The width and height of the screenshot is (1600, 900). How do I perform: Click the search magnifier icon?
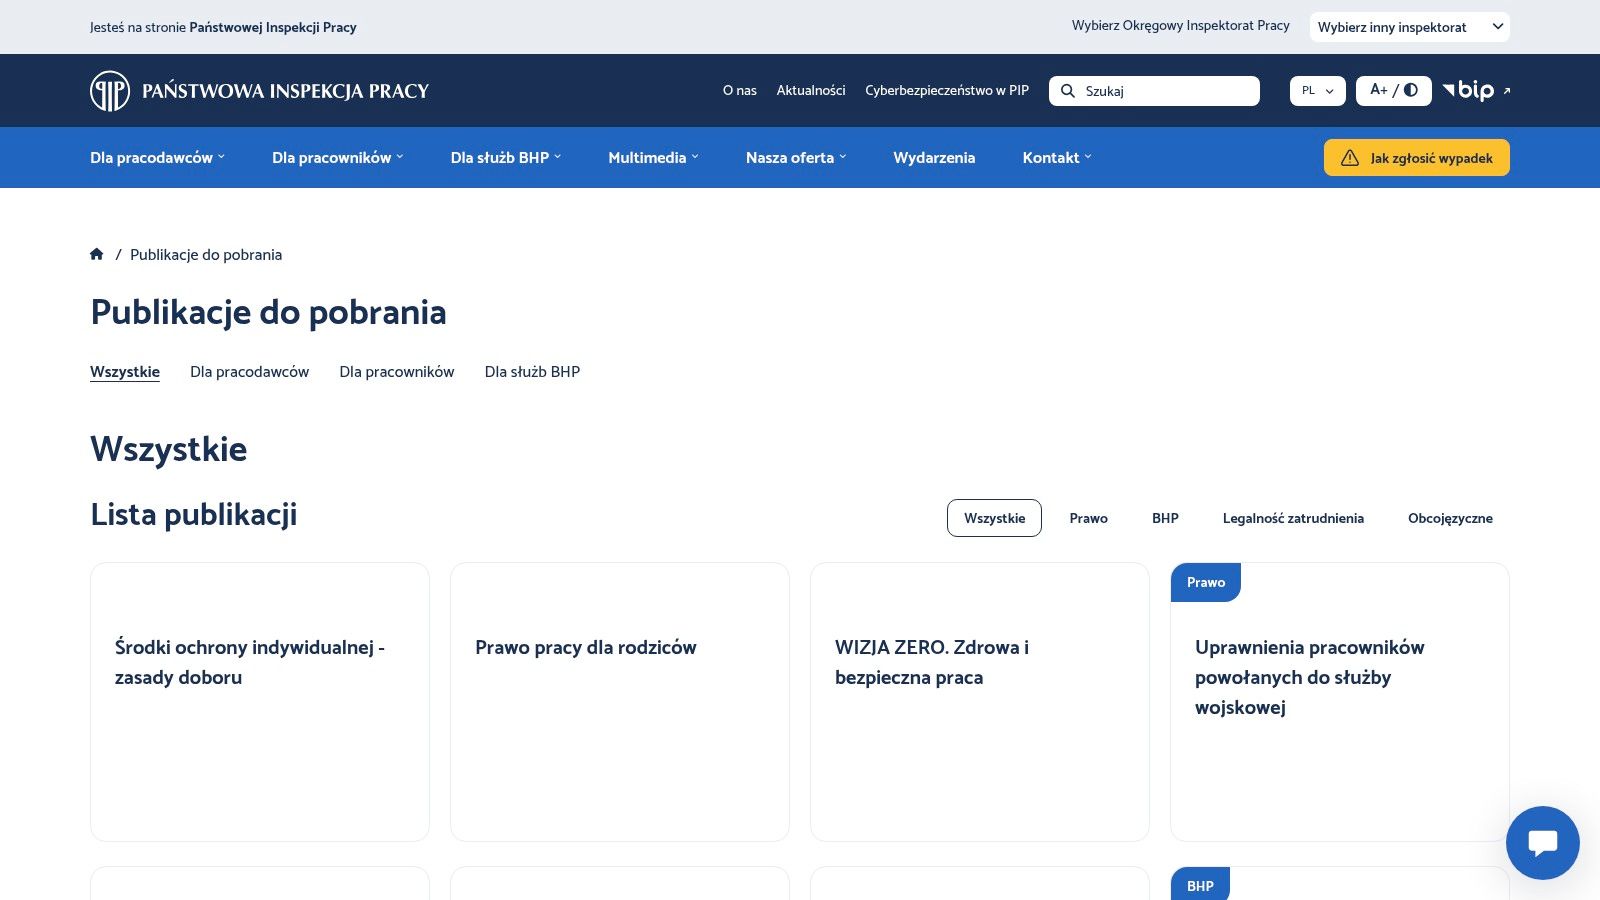coord(1068,91)
